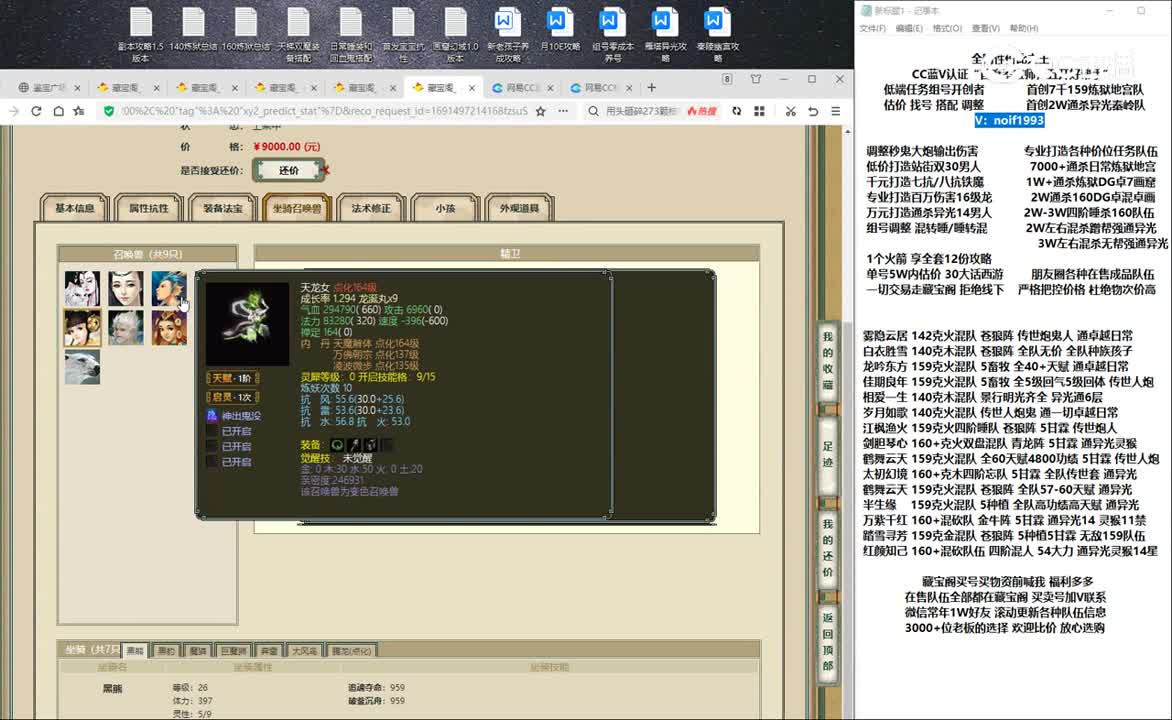Open the 坐骑召唤兽 tab
Viewport: 1172px width, 720px height.
(297, 209)
